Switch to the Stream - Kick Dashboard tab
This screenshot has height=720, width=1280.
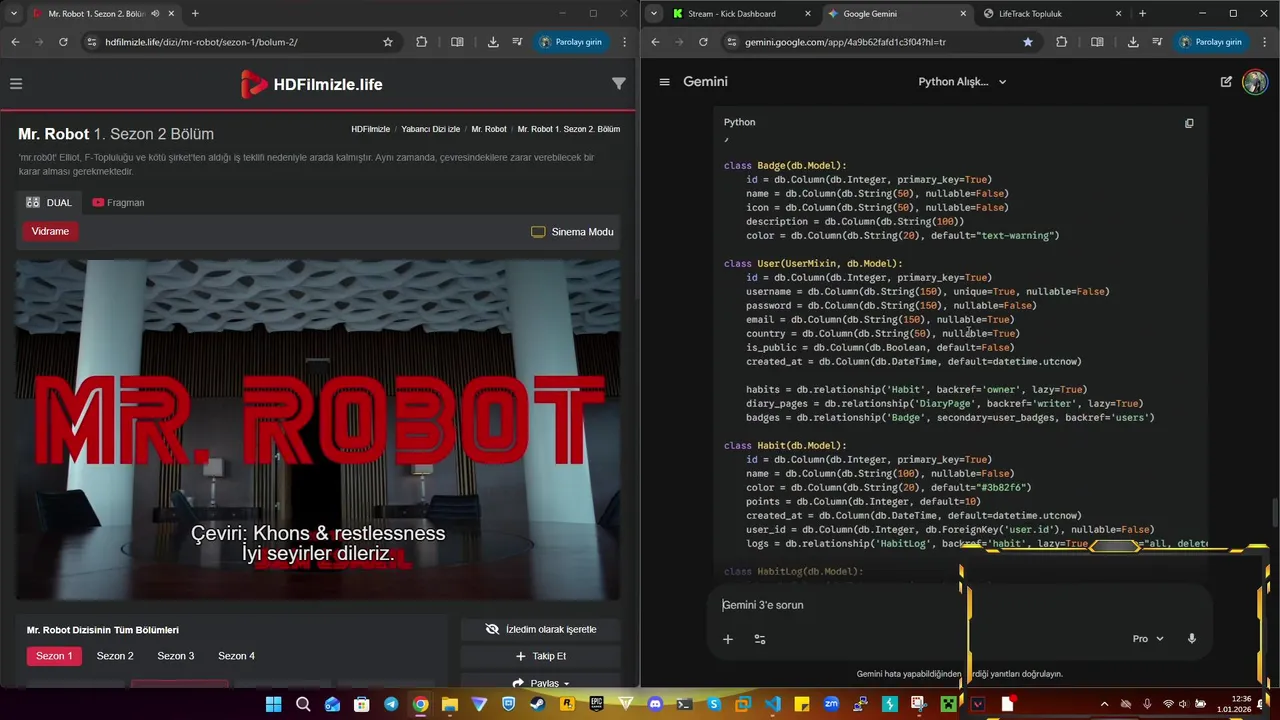(741, 14)
